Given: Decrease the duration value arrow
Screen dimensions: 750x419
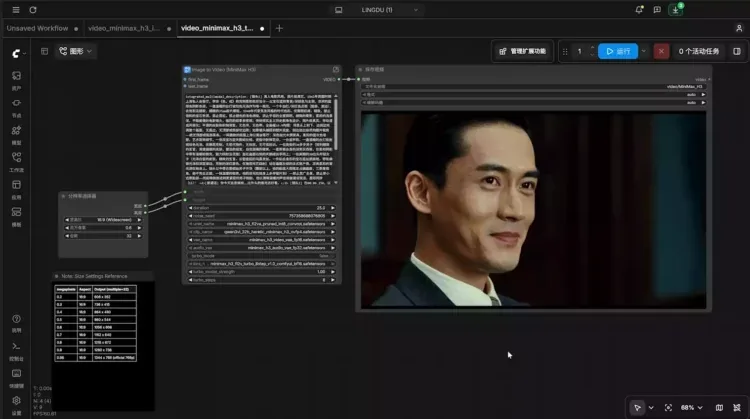Looking at the screenshot, I should [x=190, y=208].
